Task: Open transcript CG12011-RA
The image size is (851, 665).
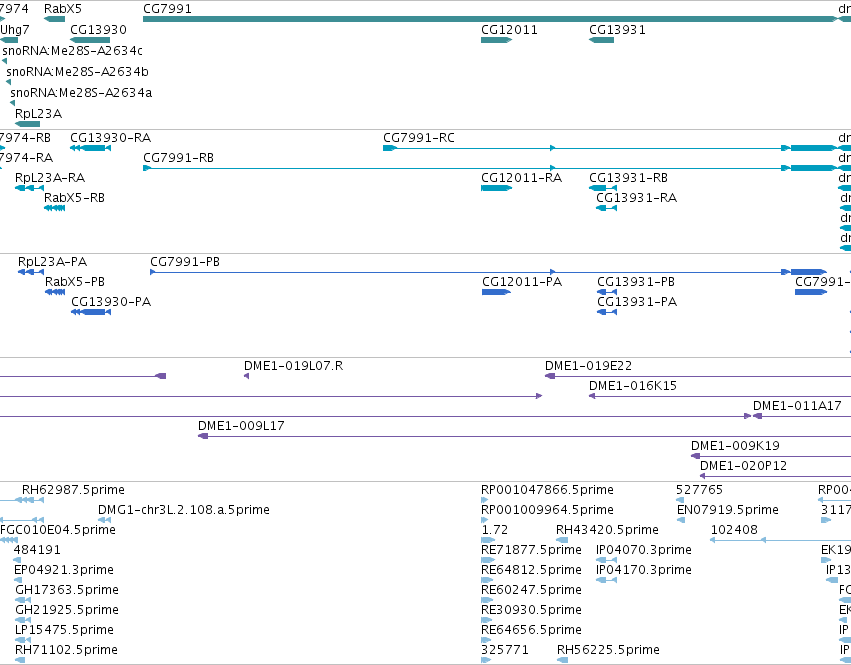Action: click(497, 188)
